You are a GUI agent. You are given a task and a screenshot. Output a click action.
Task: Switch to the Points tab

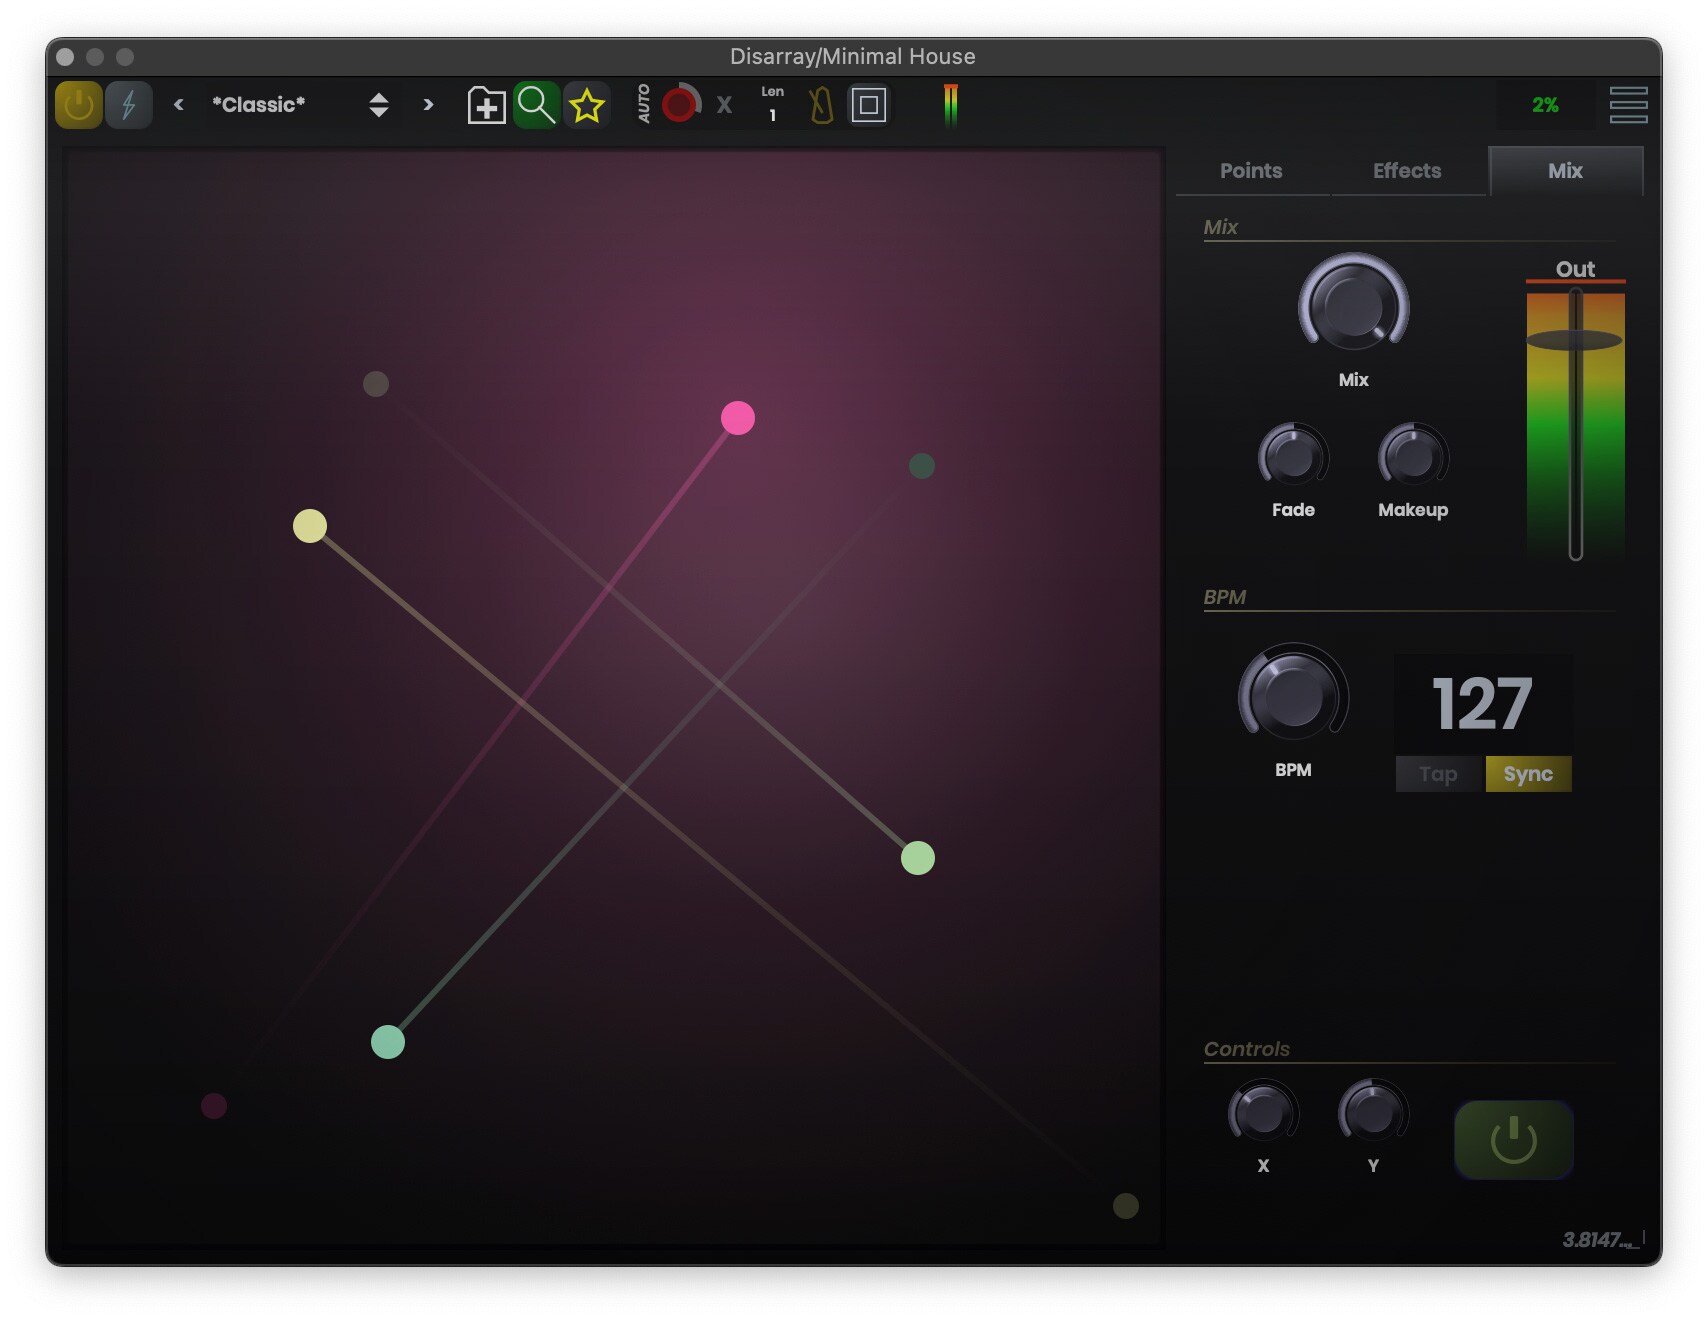tap(1250, 171)
